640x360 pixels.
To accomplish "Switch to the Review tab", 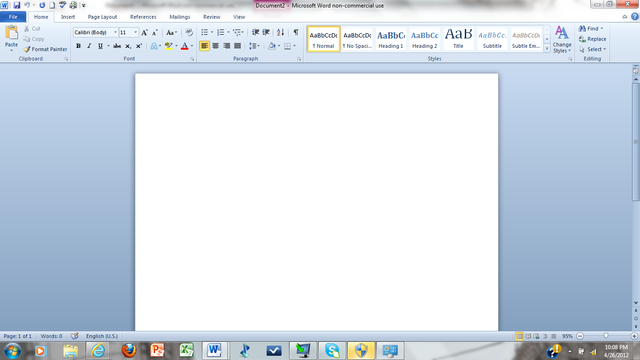I will (211, 17).
